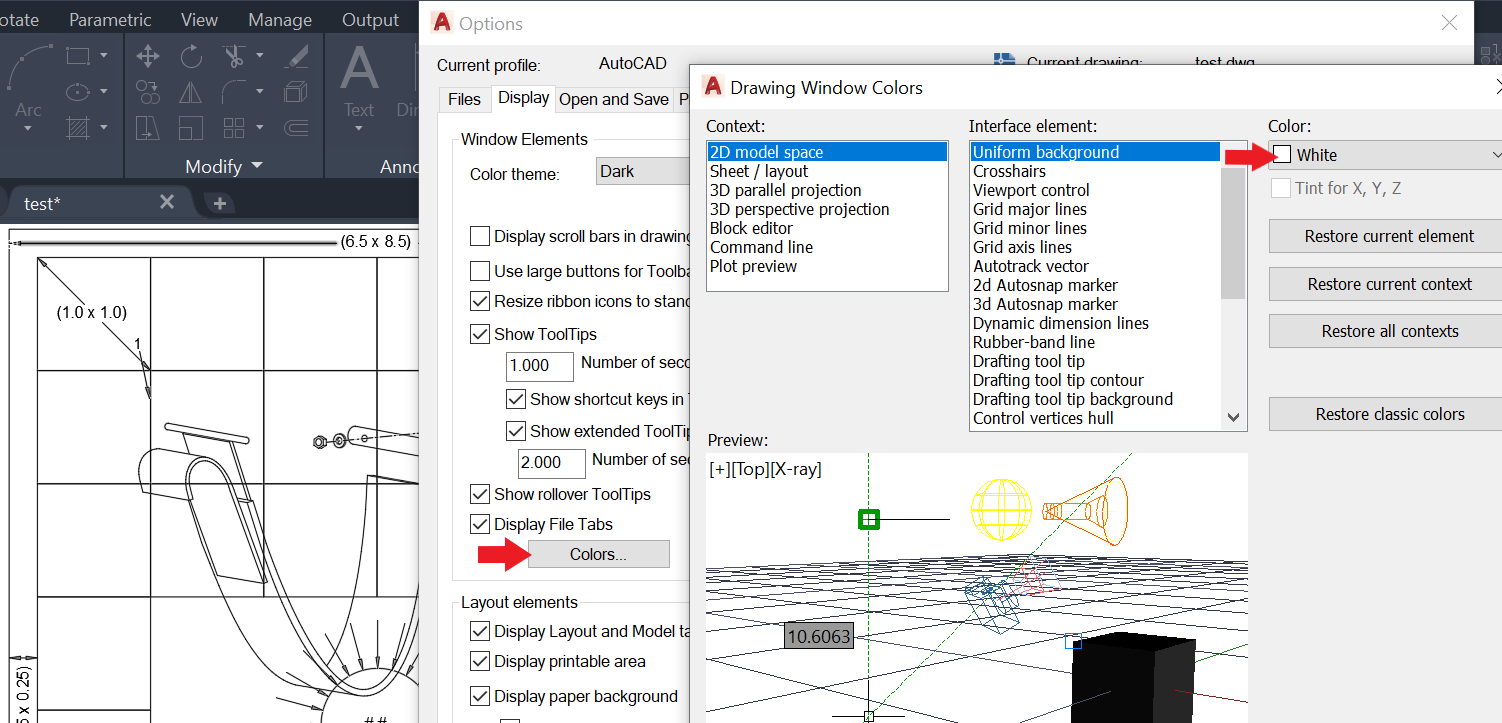Choose the Array tool
Viewport: 1502px width, 723px height.
[234, 128]
